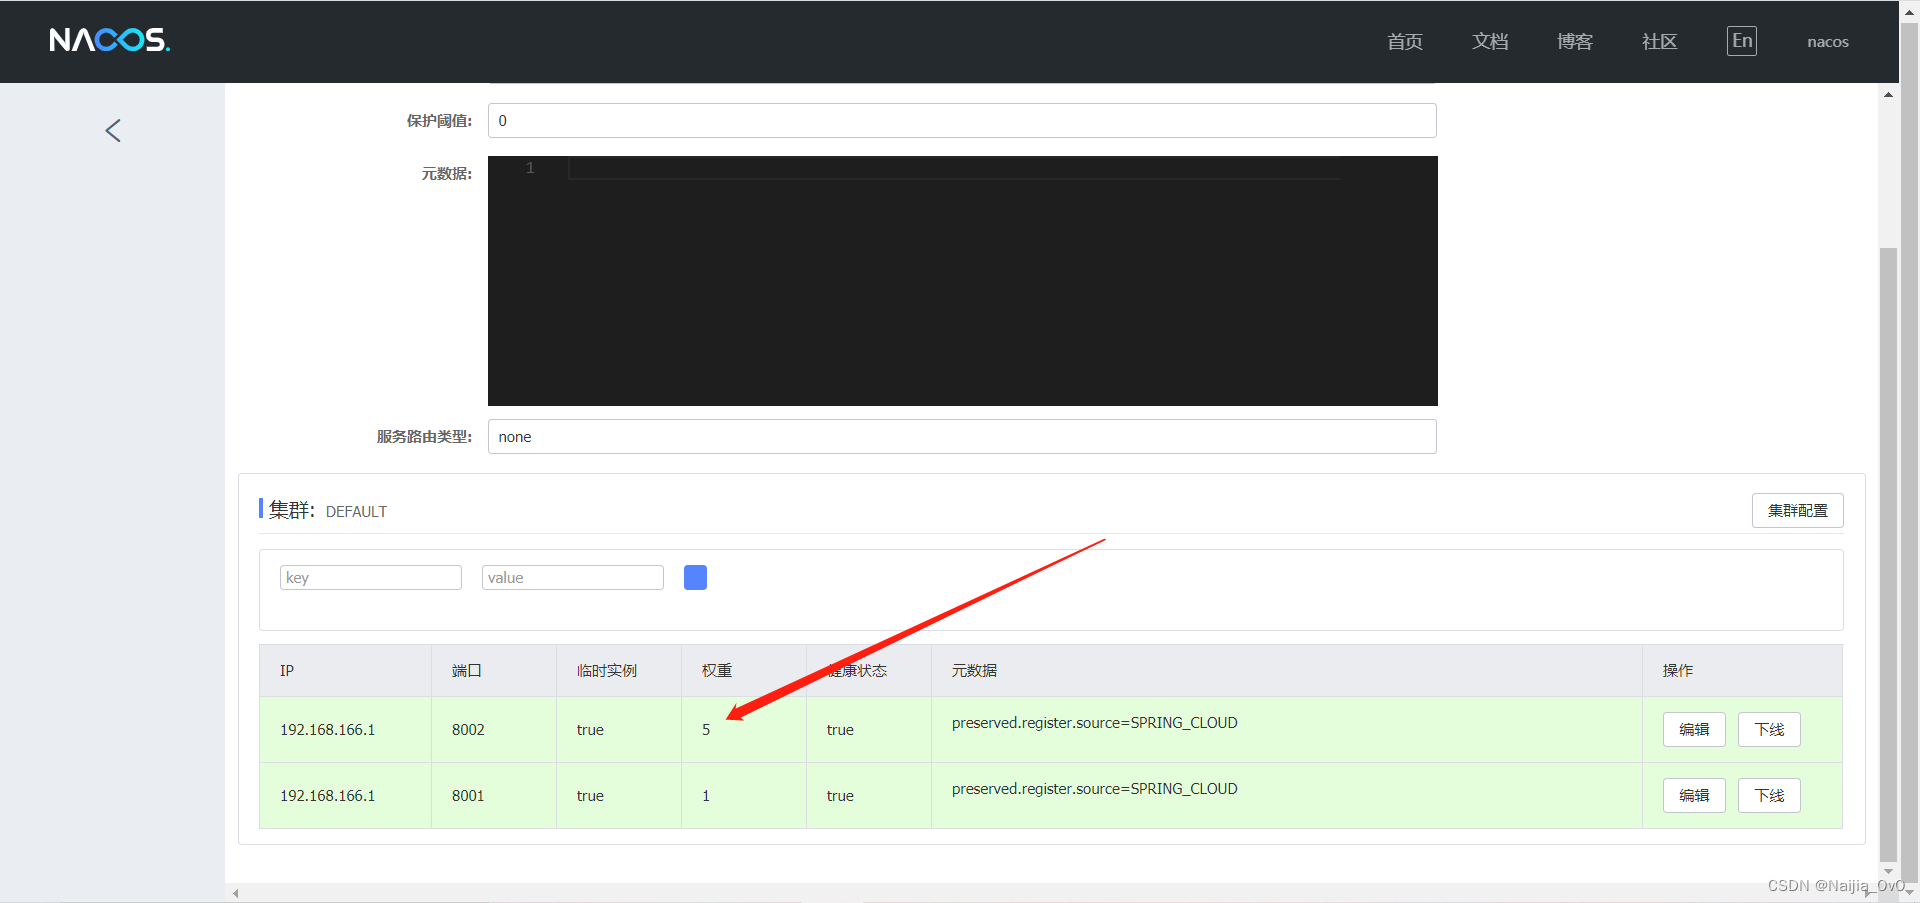The height and width of the screenshot is (903, 1920).
Task: Click the vertical page scrollbar thumb
Action: pos(1888,554)
